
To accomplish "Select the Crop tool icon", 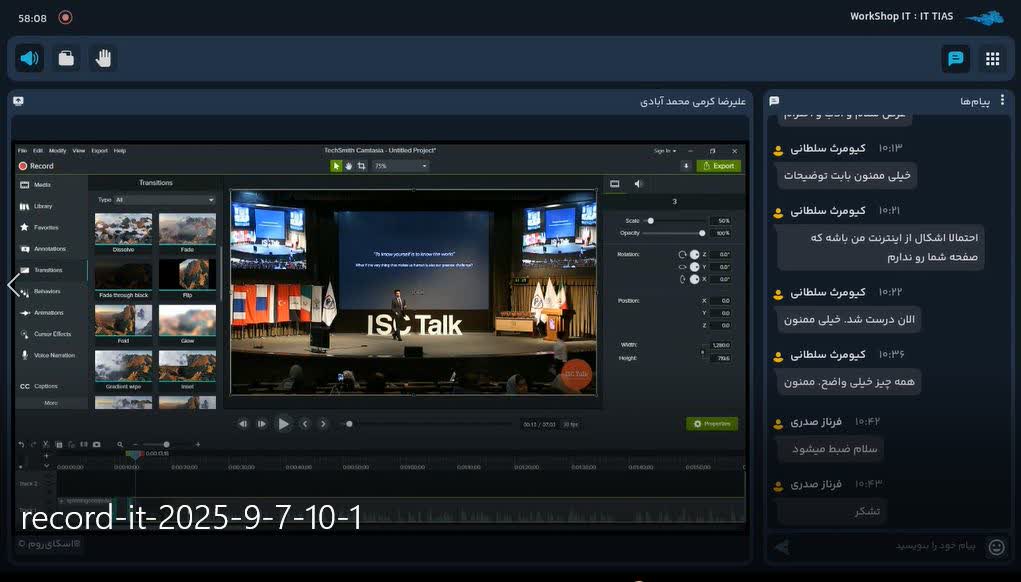I will (x=361, y=166).
